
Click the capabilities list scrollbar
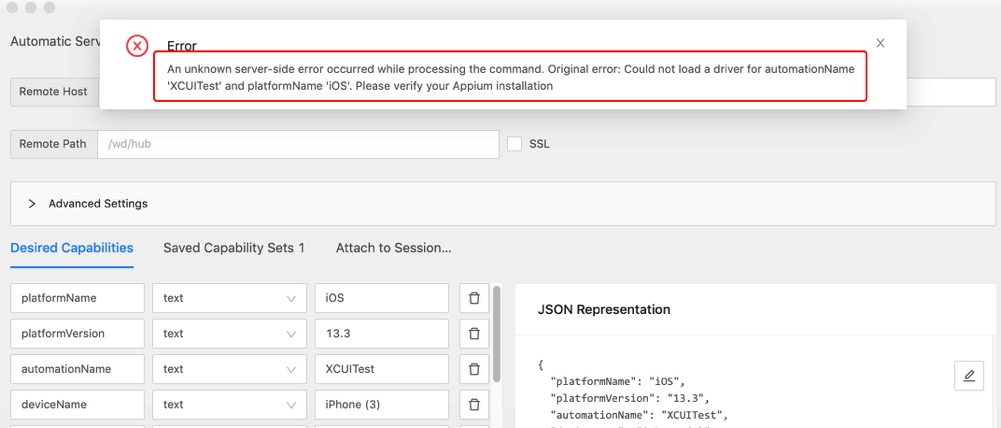coord(497,334)
